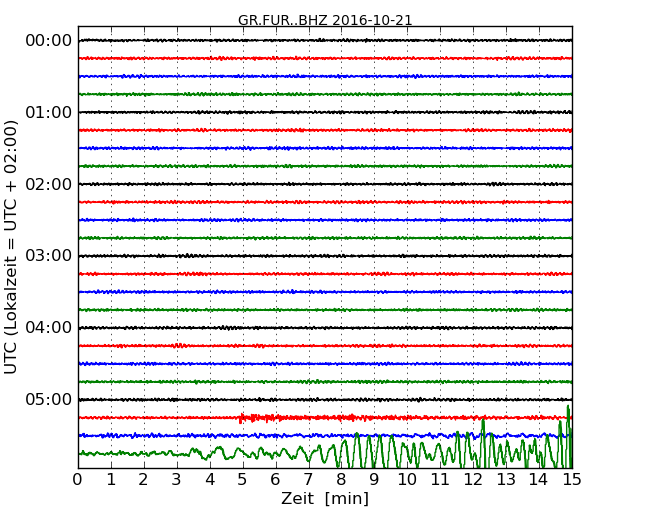Click the x-axis tick label 14
The image size is (650, 520).
pyautogui.click(x=539, y=480)
